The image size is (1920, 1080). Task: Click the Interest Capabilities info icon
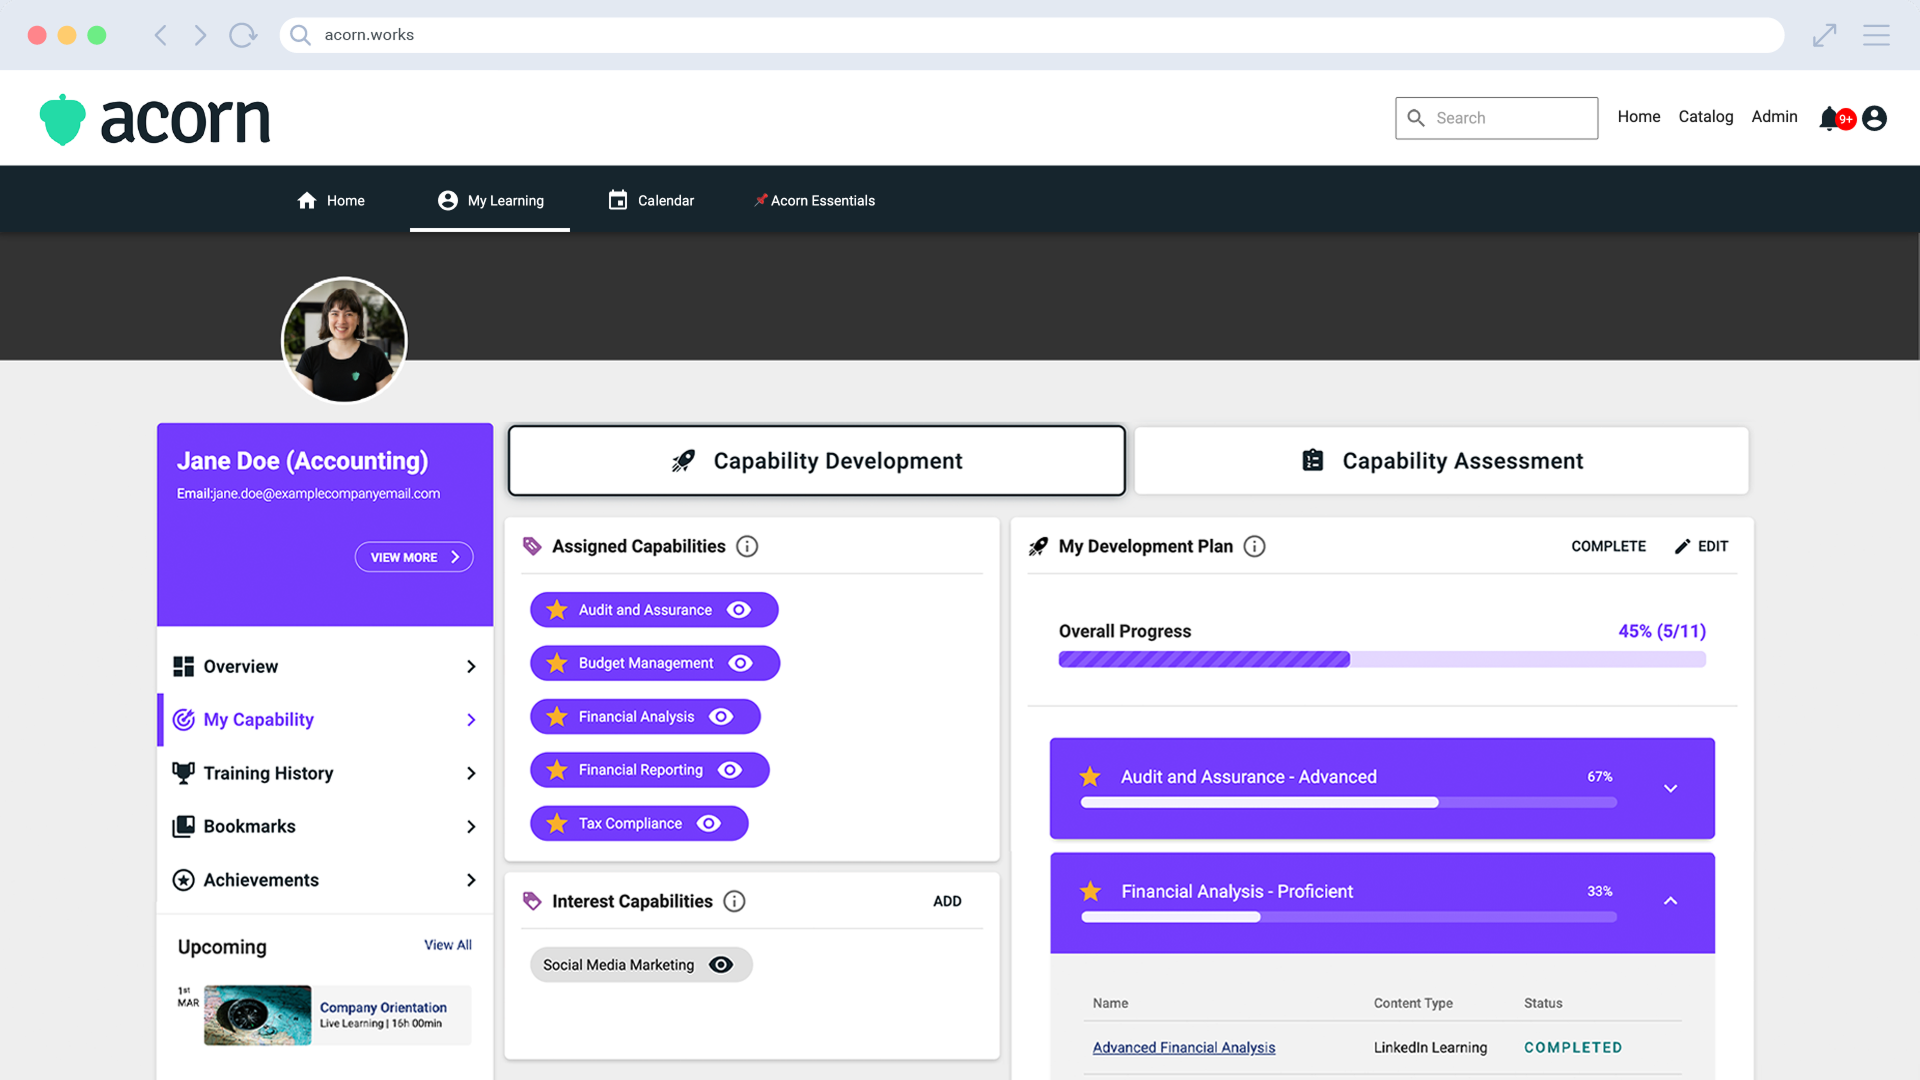(734, 901)
